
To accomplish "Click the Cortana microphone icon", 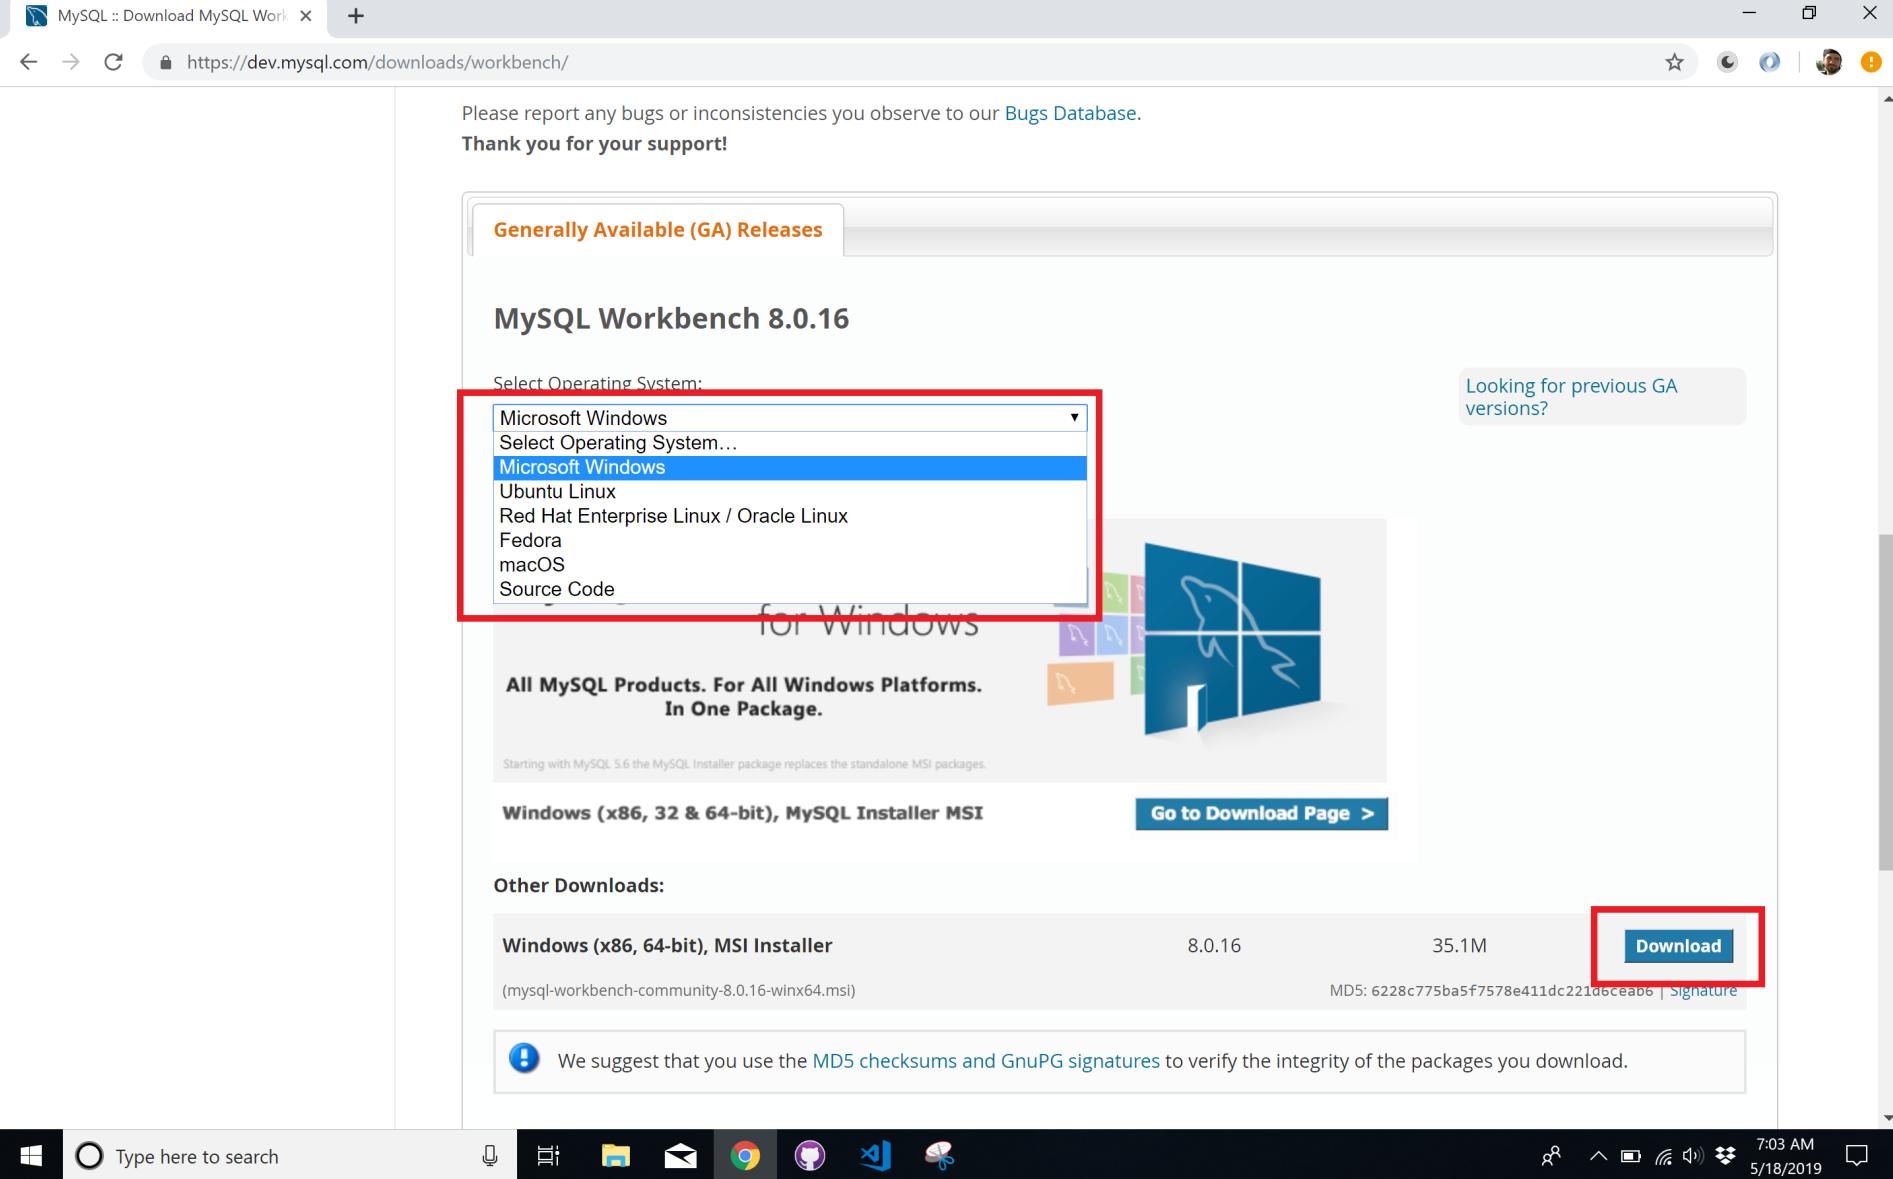I will 489,1156.
